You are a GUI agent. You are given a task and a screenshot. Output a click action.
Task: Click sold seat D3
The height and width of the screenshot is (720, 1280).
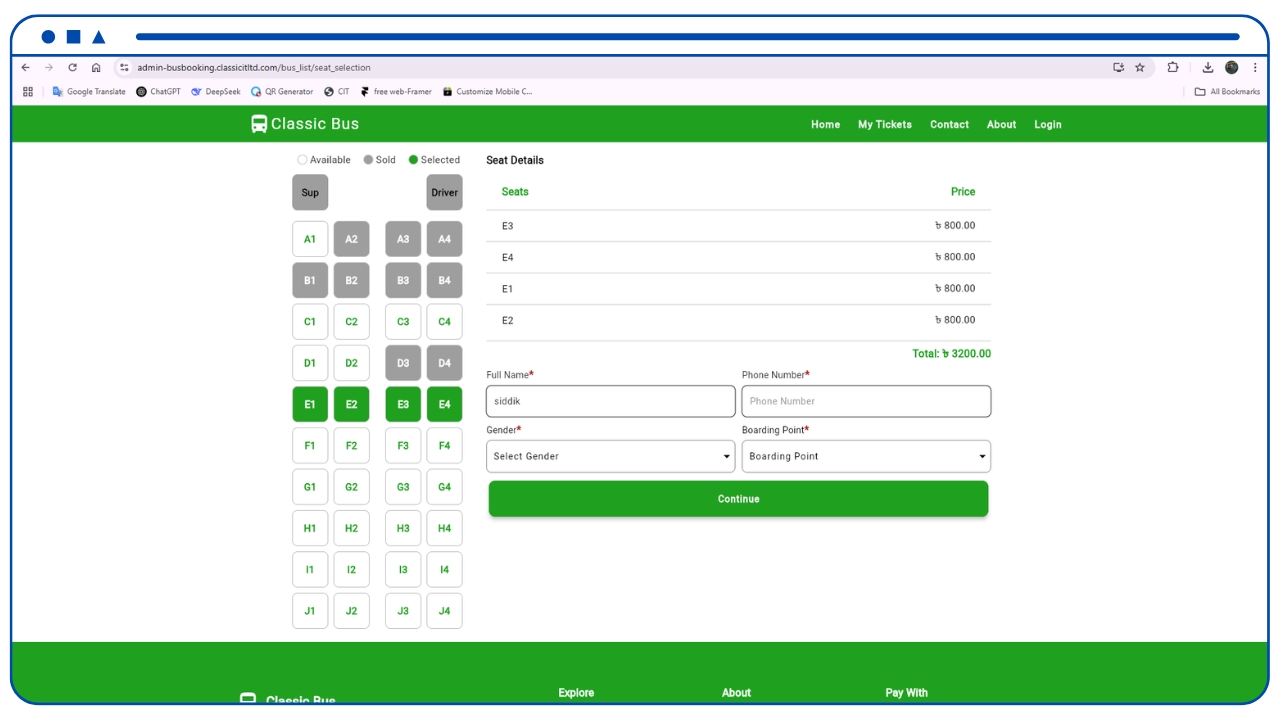tap(403, 363)
